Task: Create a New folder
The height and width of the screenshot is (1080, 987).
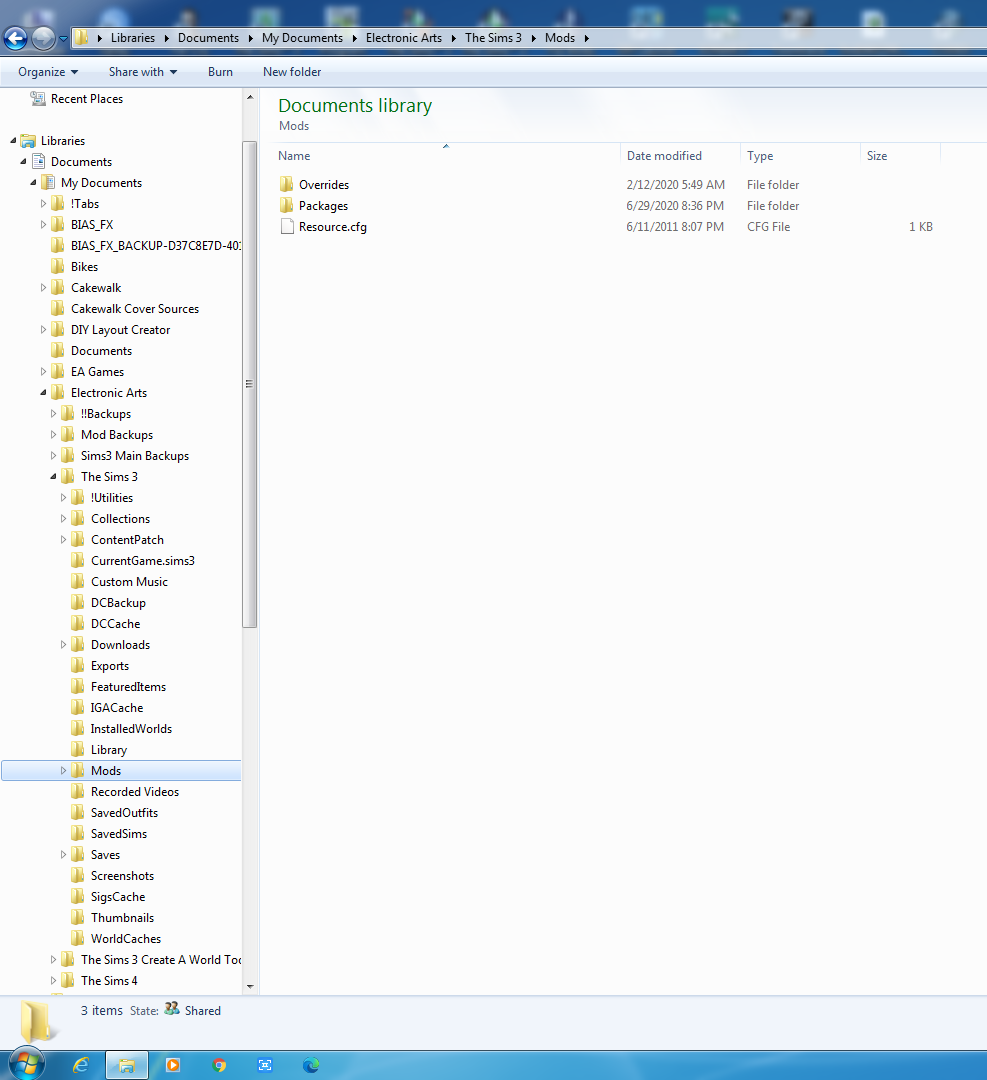Action: (x=292, y=72)
